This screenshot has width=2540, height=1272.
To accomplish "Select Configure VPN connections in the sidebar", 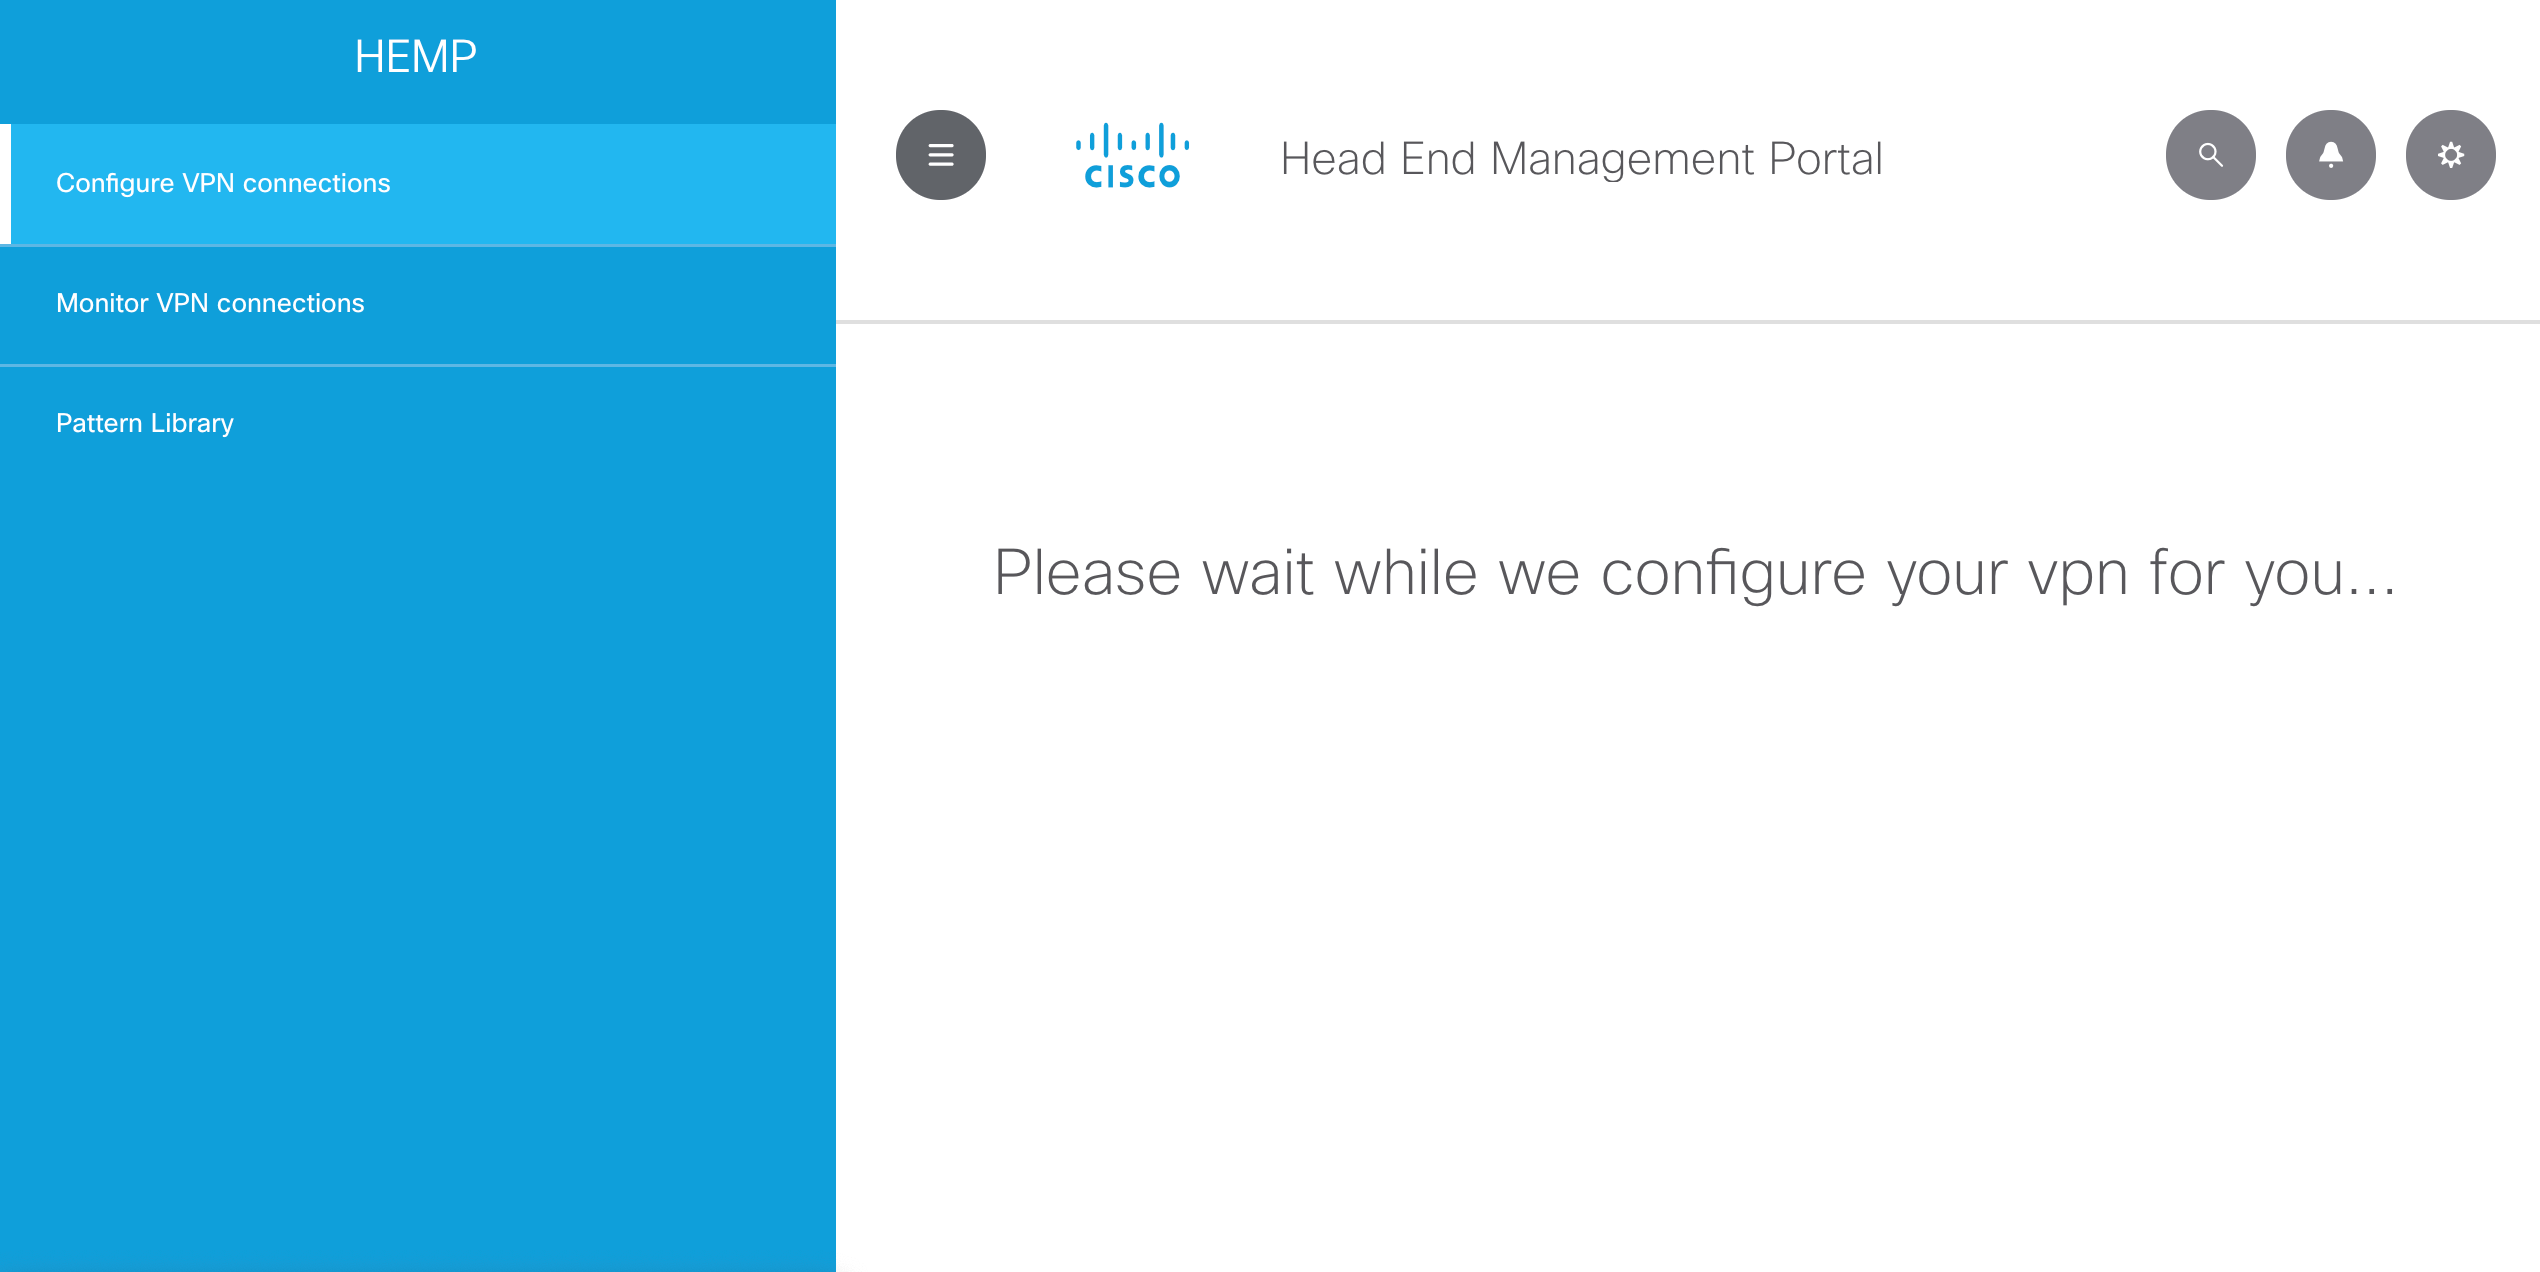I will point(223,183).
